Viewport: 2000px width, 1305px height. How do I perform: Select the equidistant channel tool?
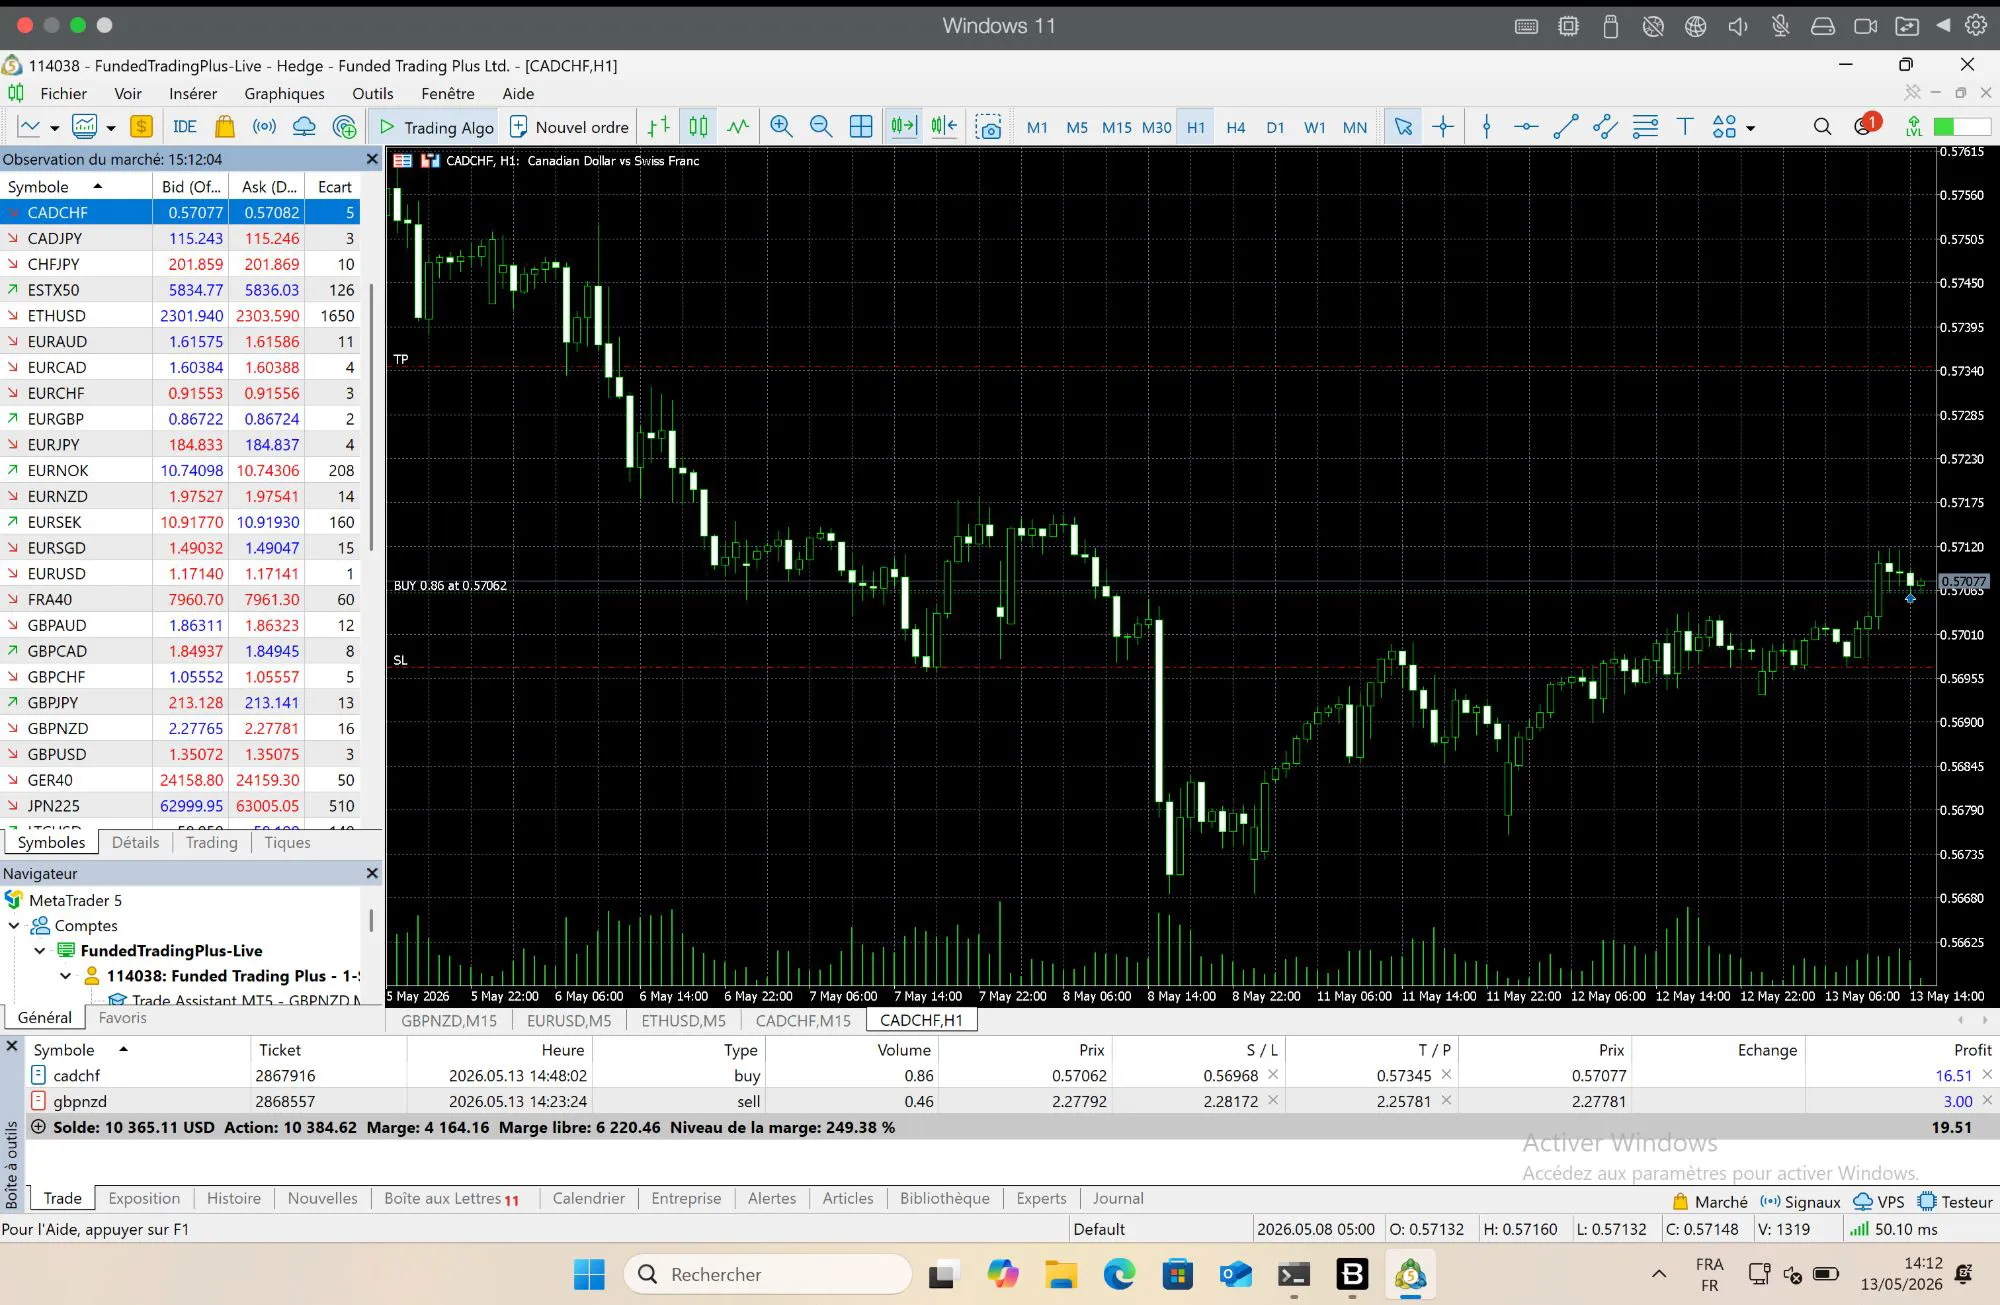coord(1606,127)
